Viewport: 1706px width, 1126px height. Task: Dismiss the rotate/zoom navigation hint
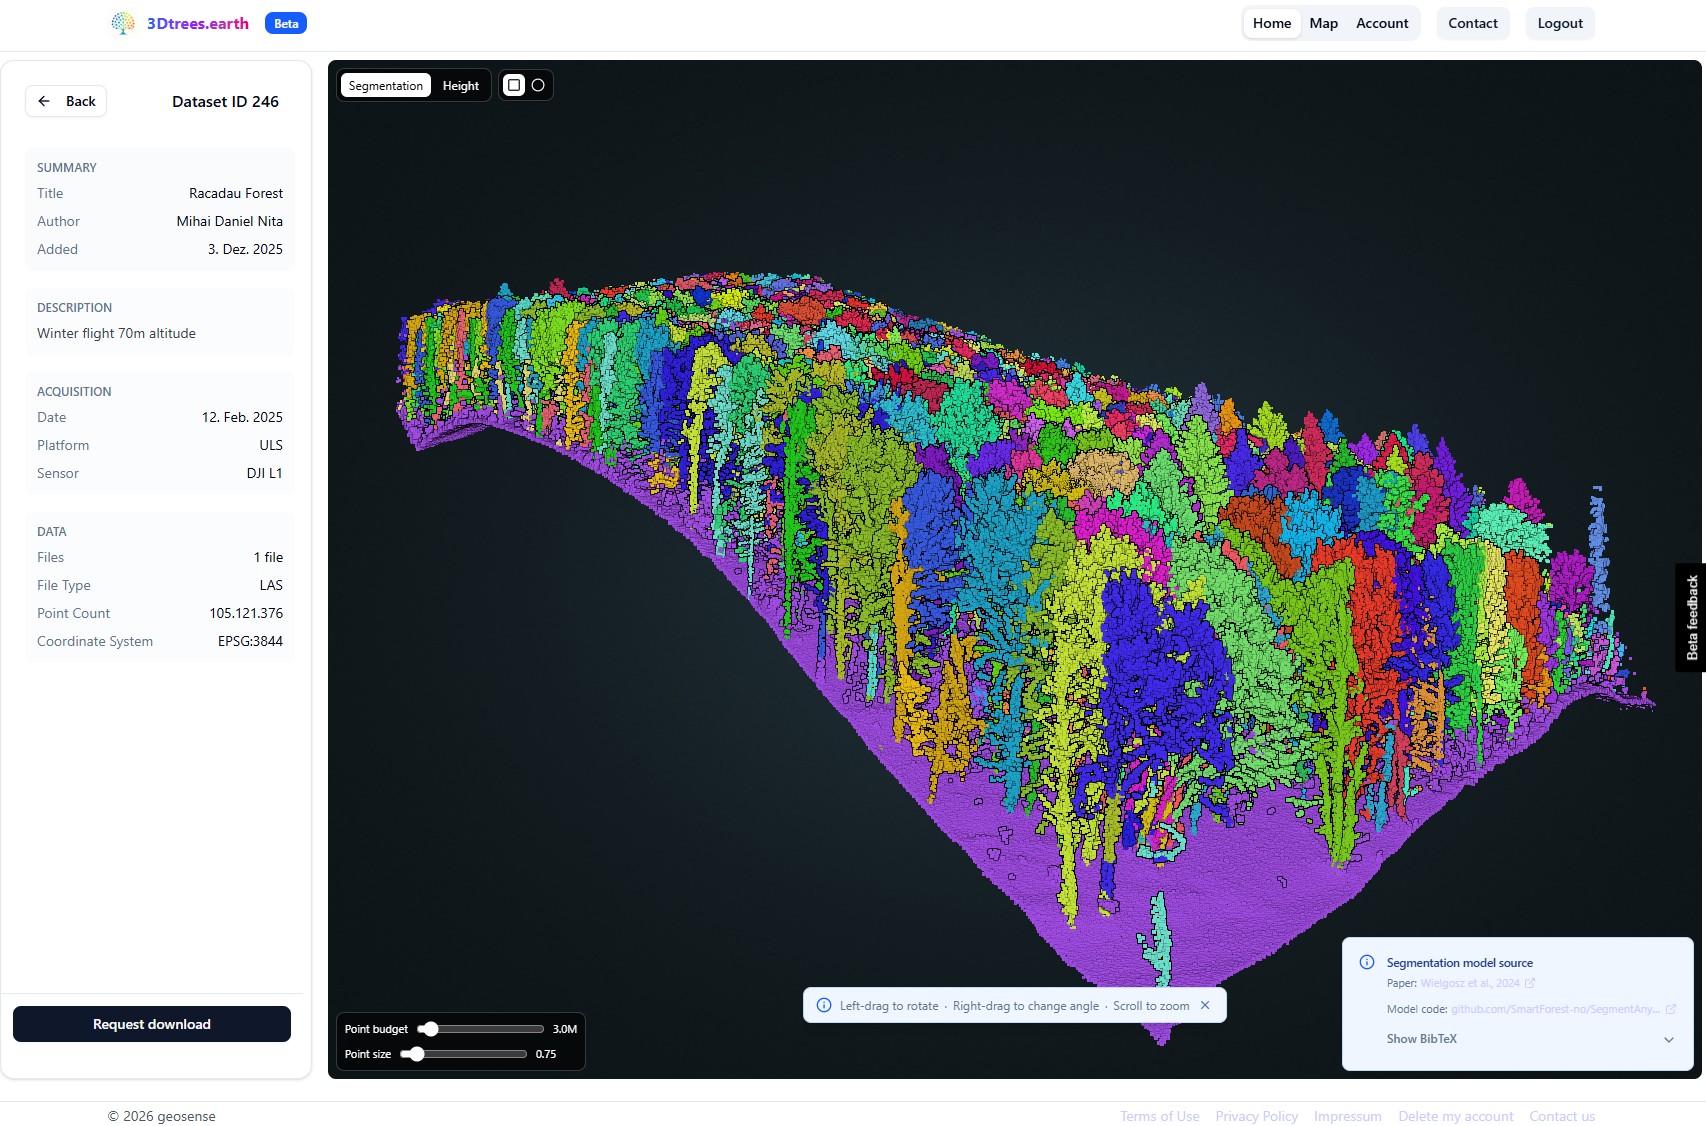tap(1205, 1005)
